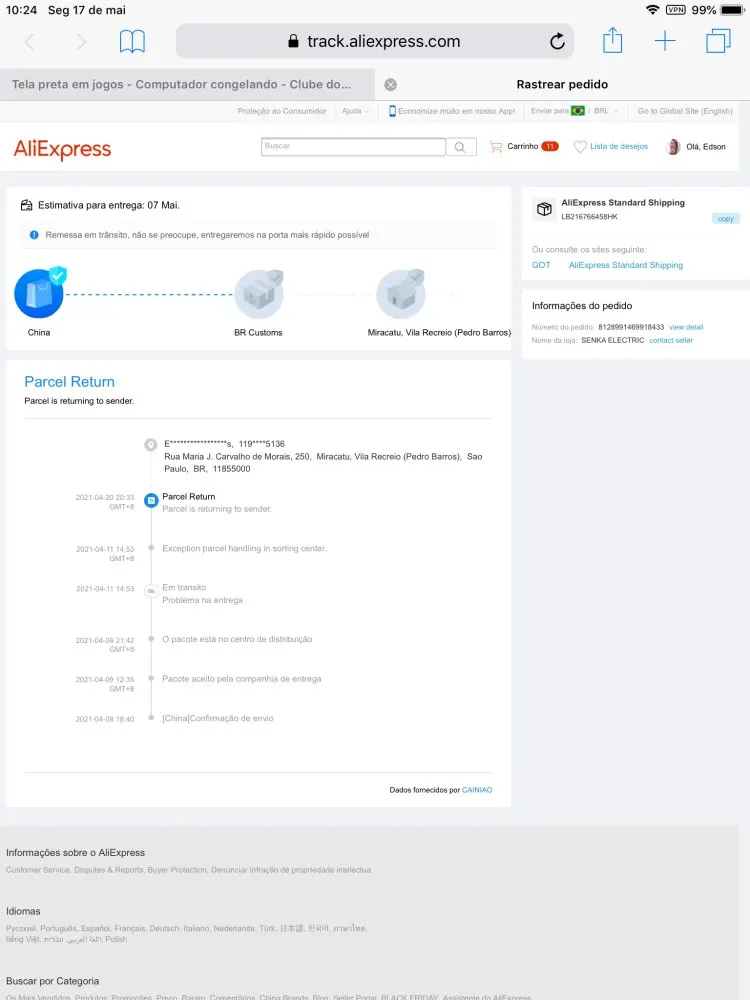Copy the tracking number LB216766458HK
750x1000 pixels.
tap(726, 219)
